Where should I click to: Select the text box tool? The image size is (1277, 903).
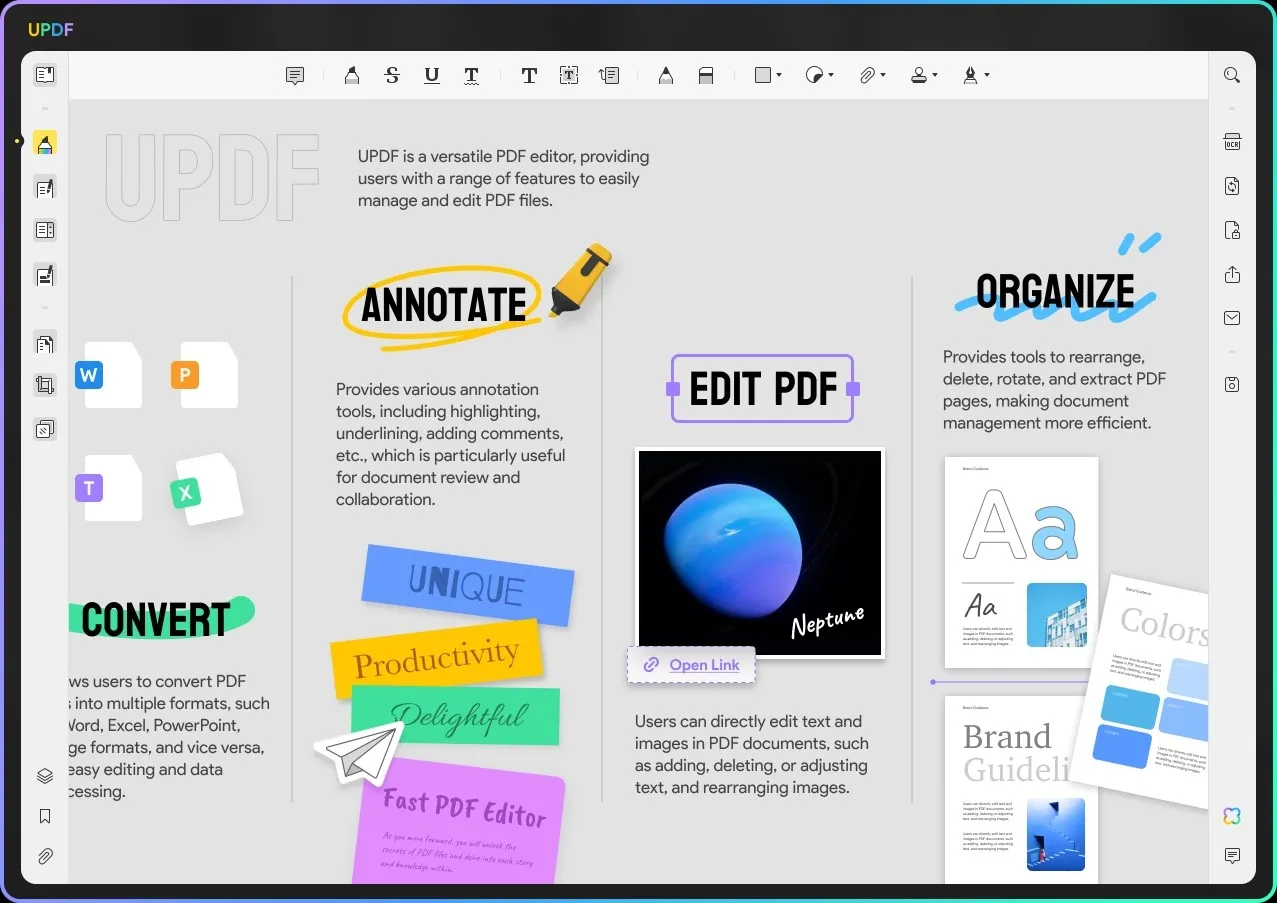(569, 75)
